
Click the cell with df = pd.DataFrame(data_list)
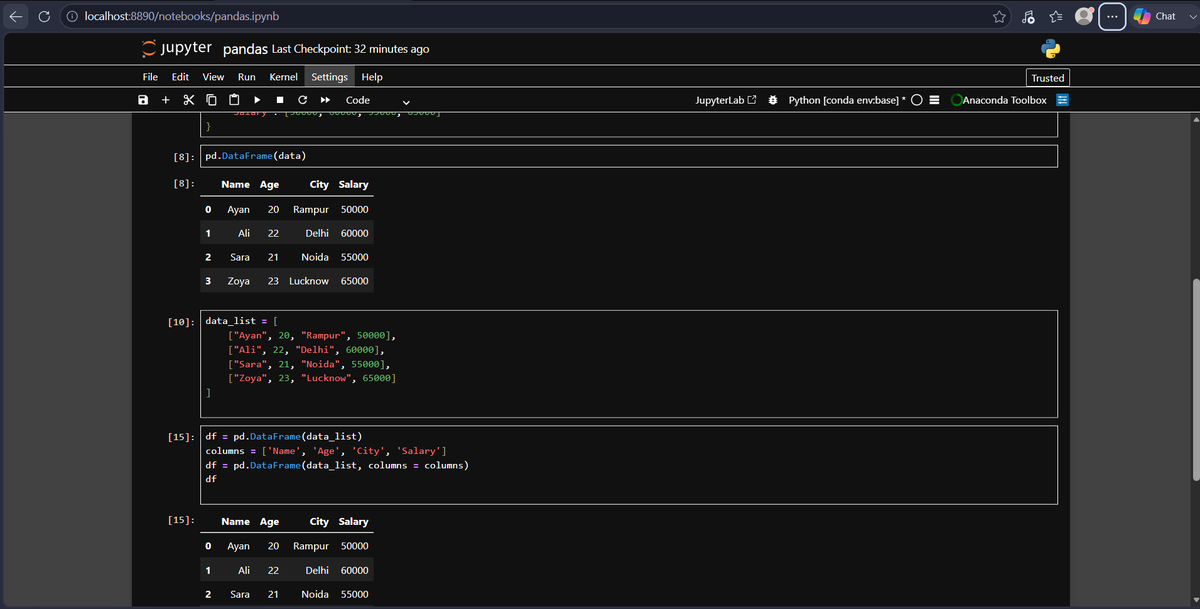tap(629, 465)
